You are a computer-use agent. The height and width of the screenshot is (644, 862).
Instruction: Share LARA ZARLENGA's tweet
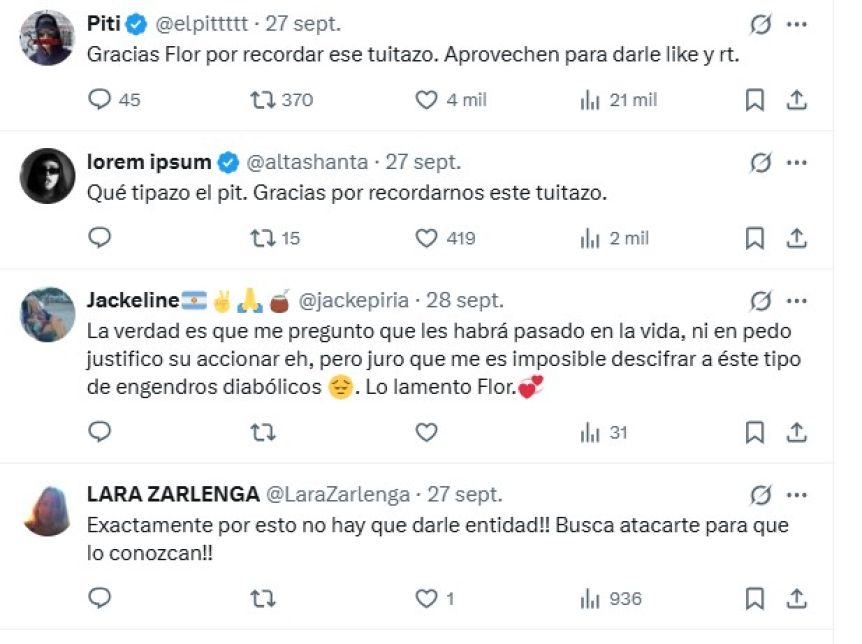click(797, 598)
